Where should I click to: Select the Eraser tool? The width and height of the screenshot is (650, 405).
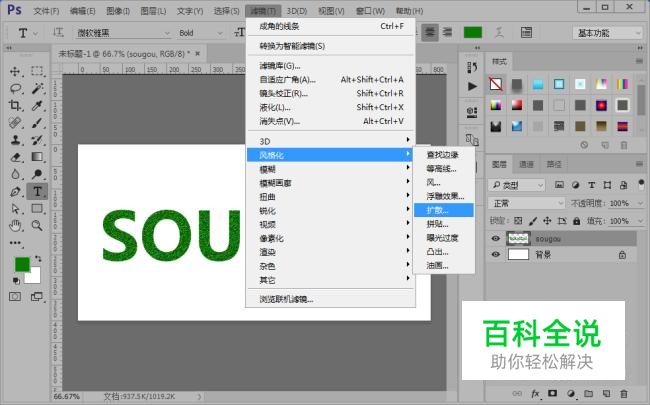pyautogui.click(x=15, y=157)
